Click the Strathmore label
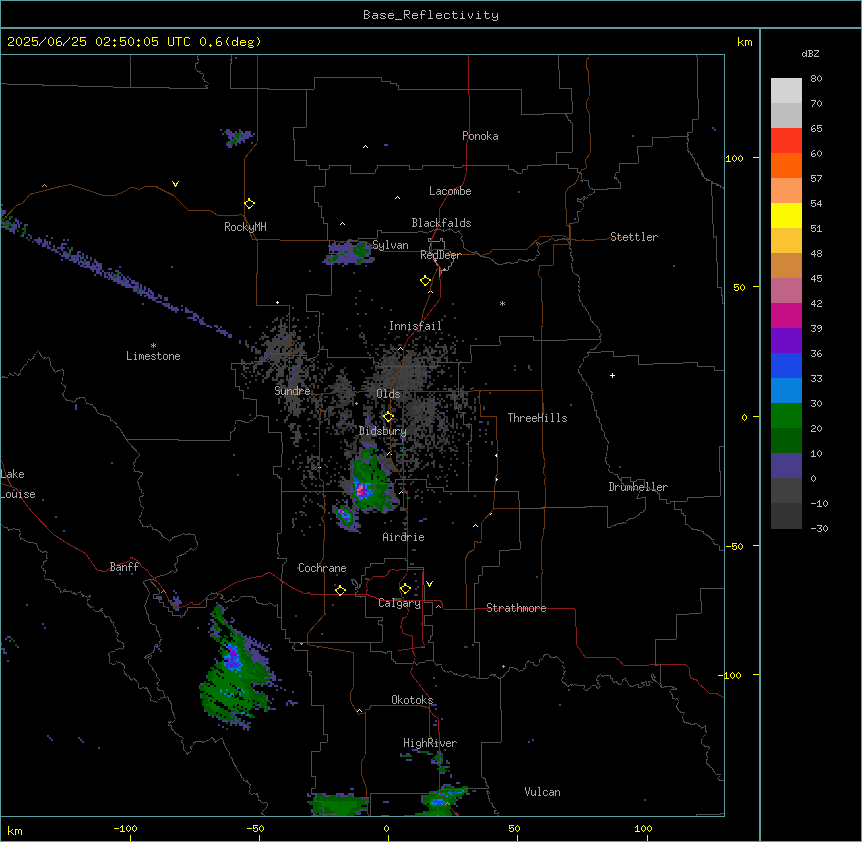Screen dimensions: 862x842 (516, 608)
